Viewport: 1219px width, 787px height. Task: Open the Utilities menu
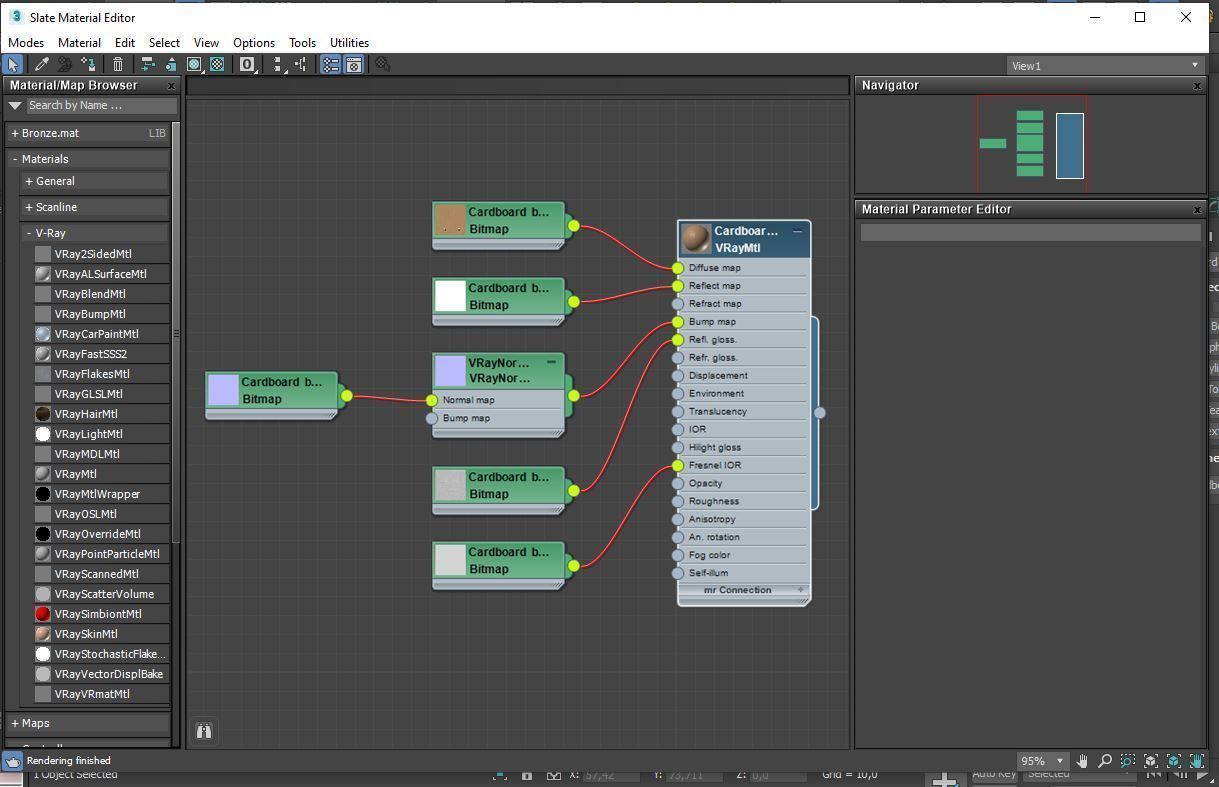click(x=349, y=43)
